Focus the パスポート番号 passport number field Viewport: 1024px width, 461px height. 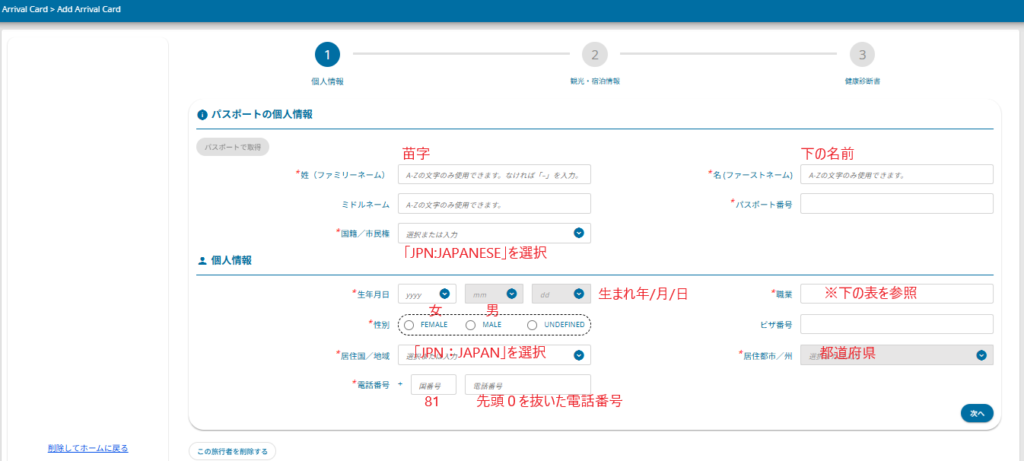(896, 204)
